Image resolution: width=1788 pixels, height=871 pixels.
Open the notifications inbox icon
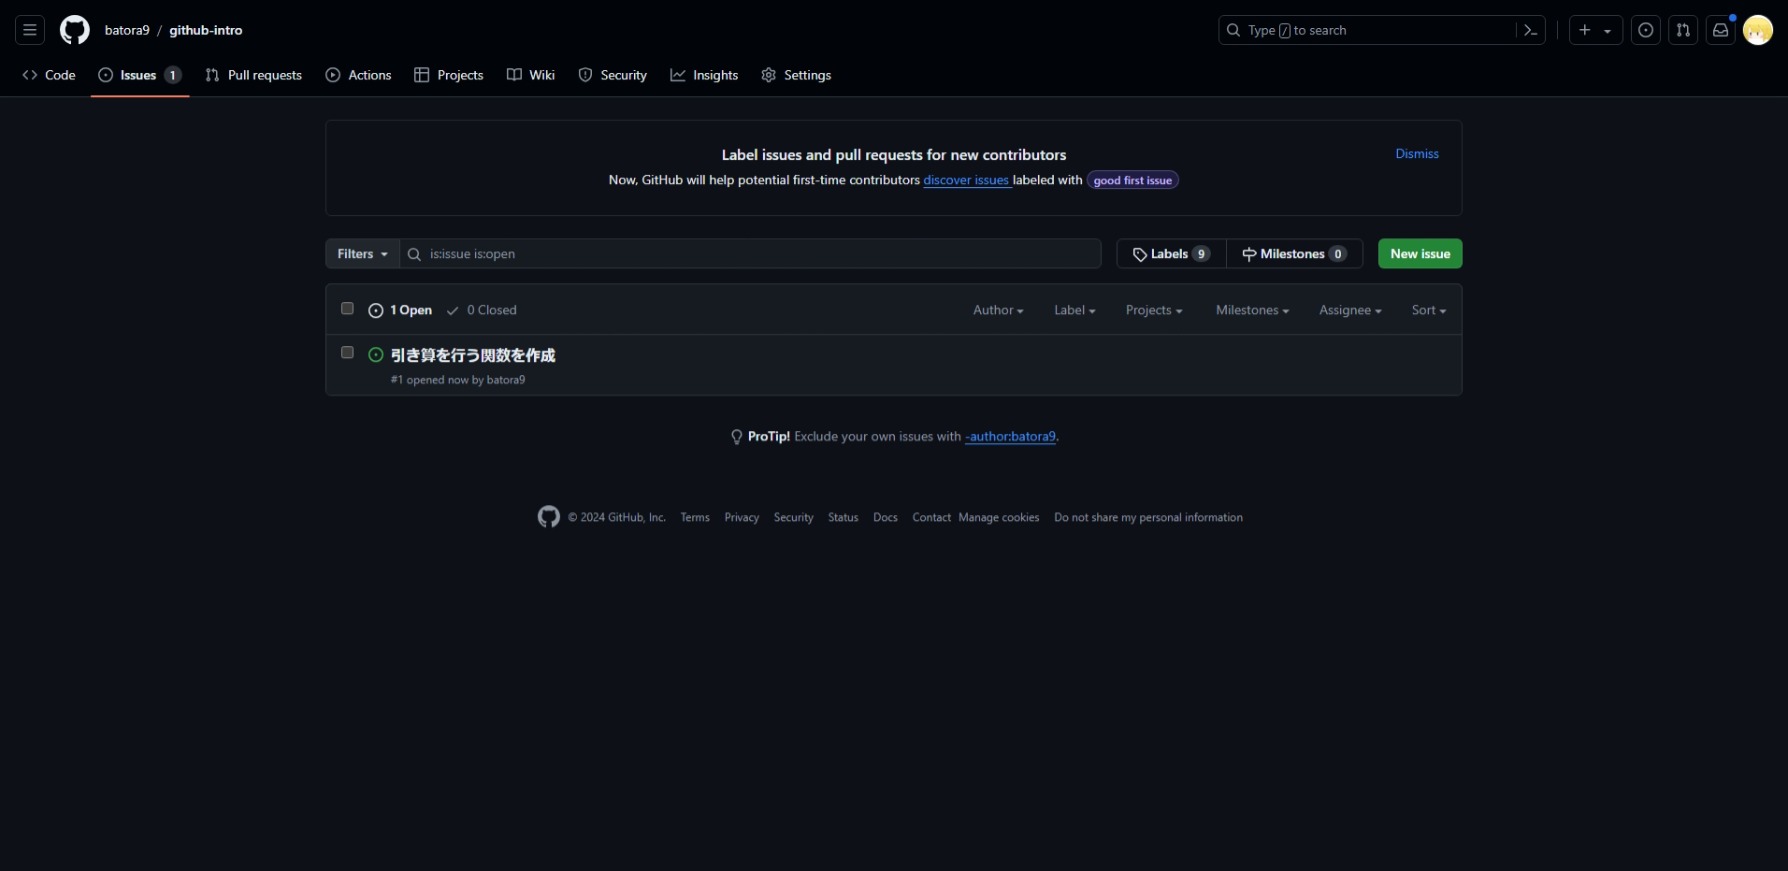1720,30
